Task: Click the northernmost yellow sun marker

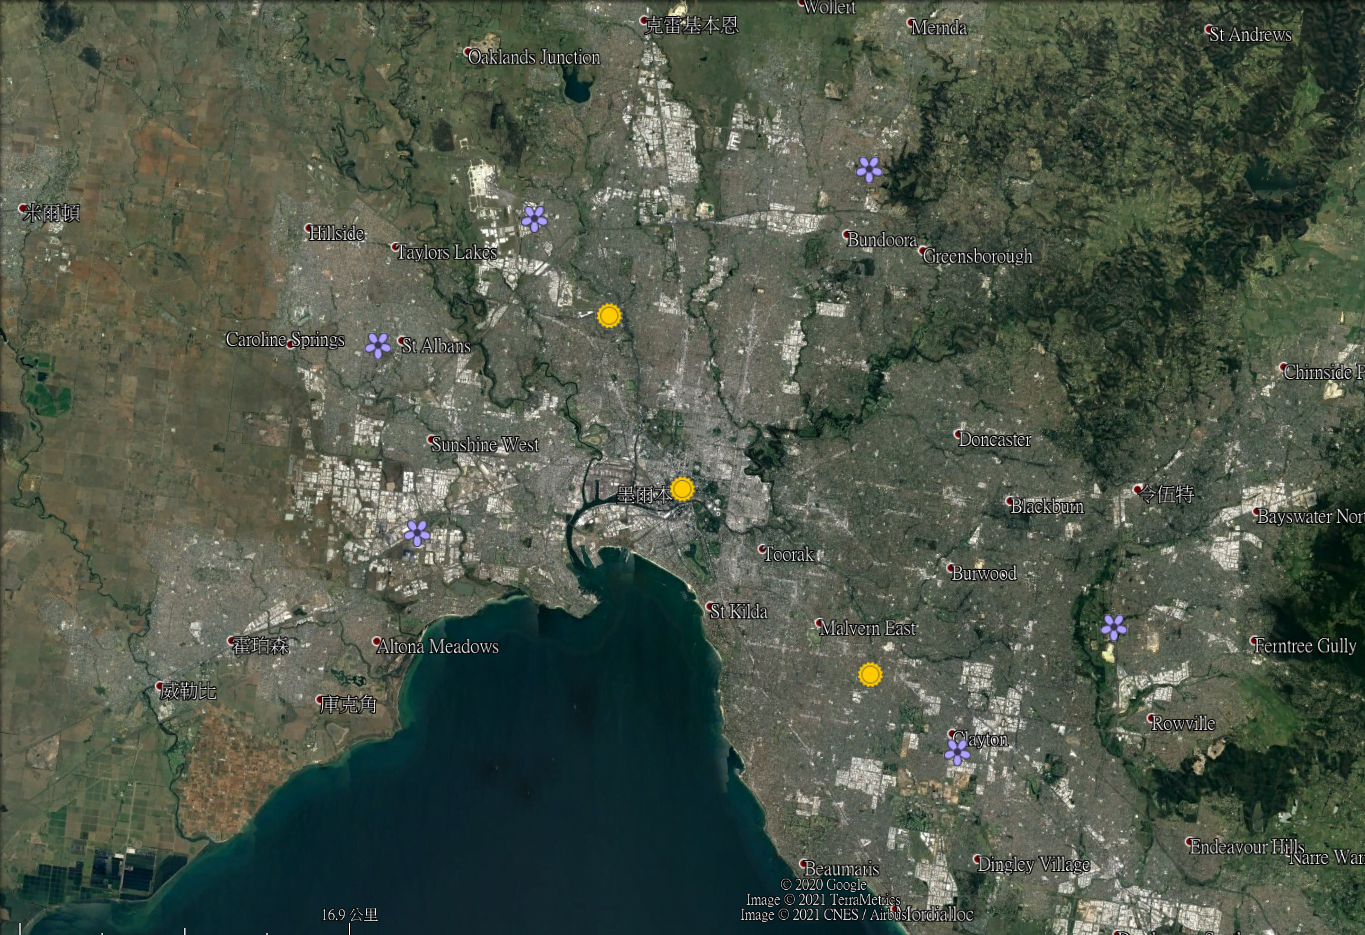Action: pyautogui.click(x=609, y=316)
